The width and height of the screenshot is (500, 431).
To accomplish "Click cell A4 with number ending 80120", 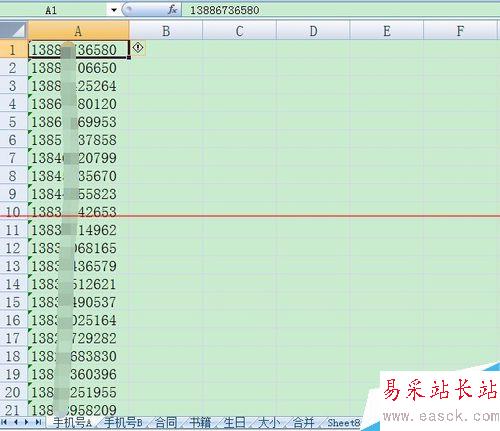I will 78,104.
